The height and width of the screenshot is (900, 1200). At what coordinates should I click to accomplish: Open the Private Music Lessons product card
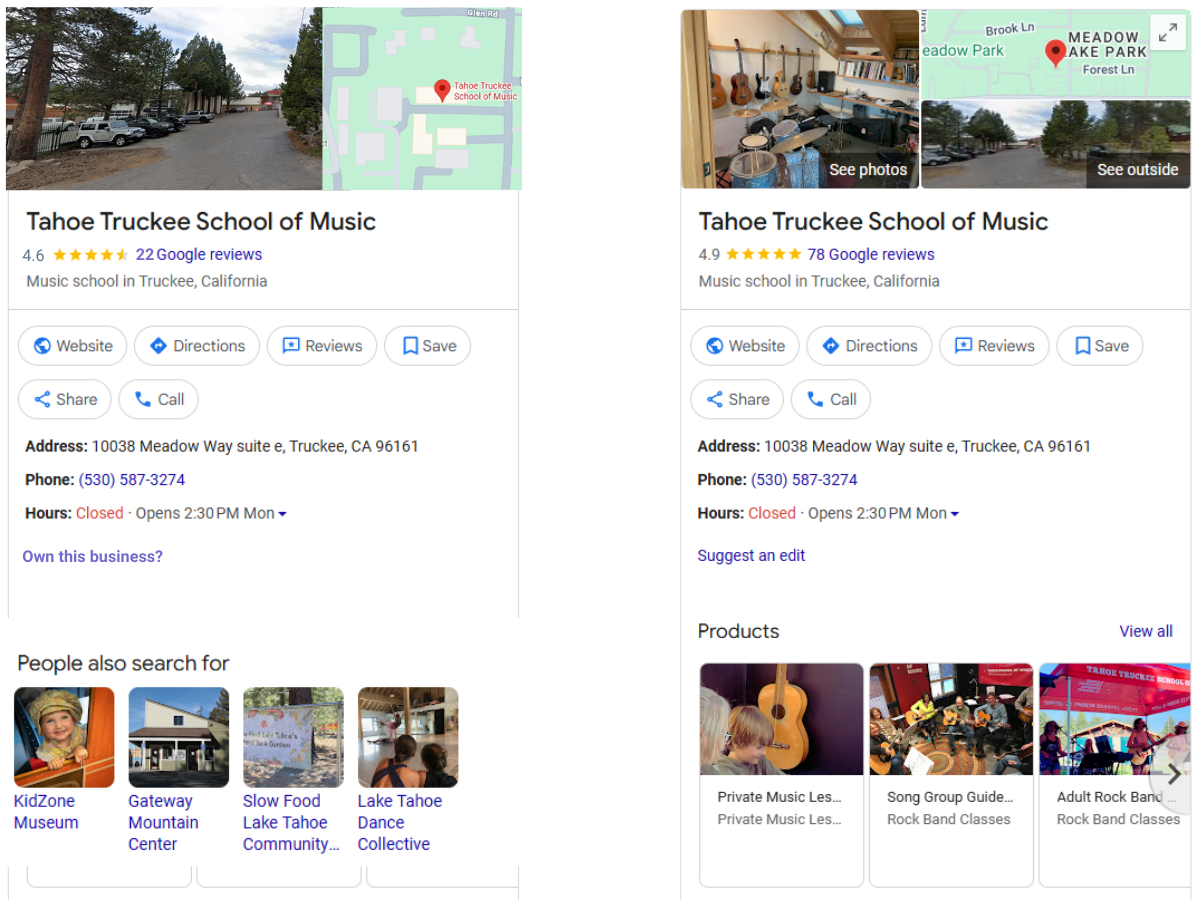click(781, 775)
